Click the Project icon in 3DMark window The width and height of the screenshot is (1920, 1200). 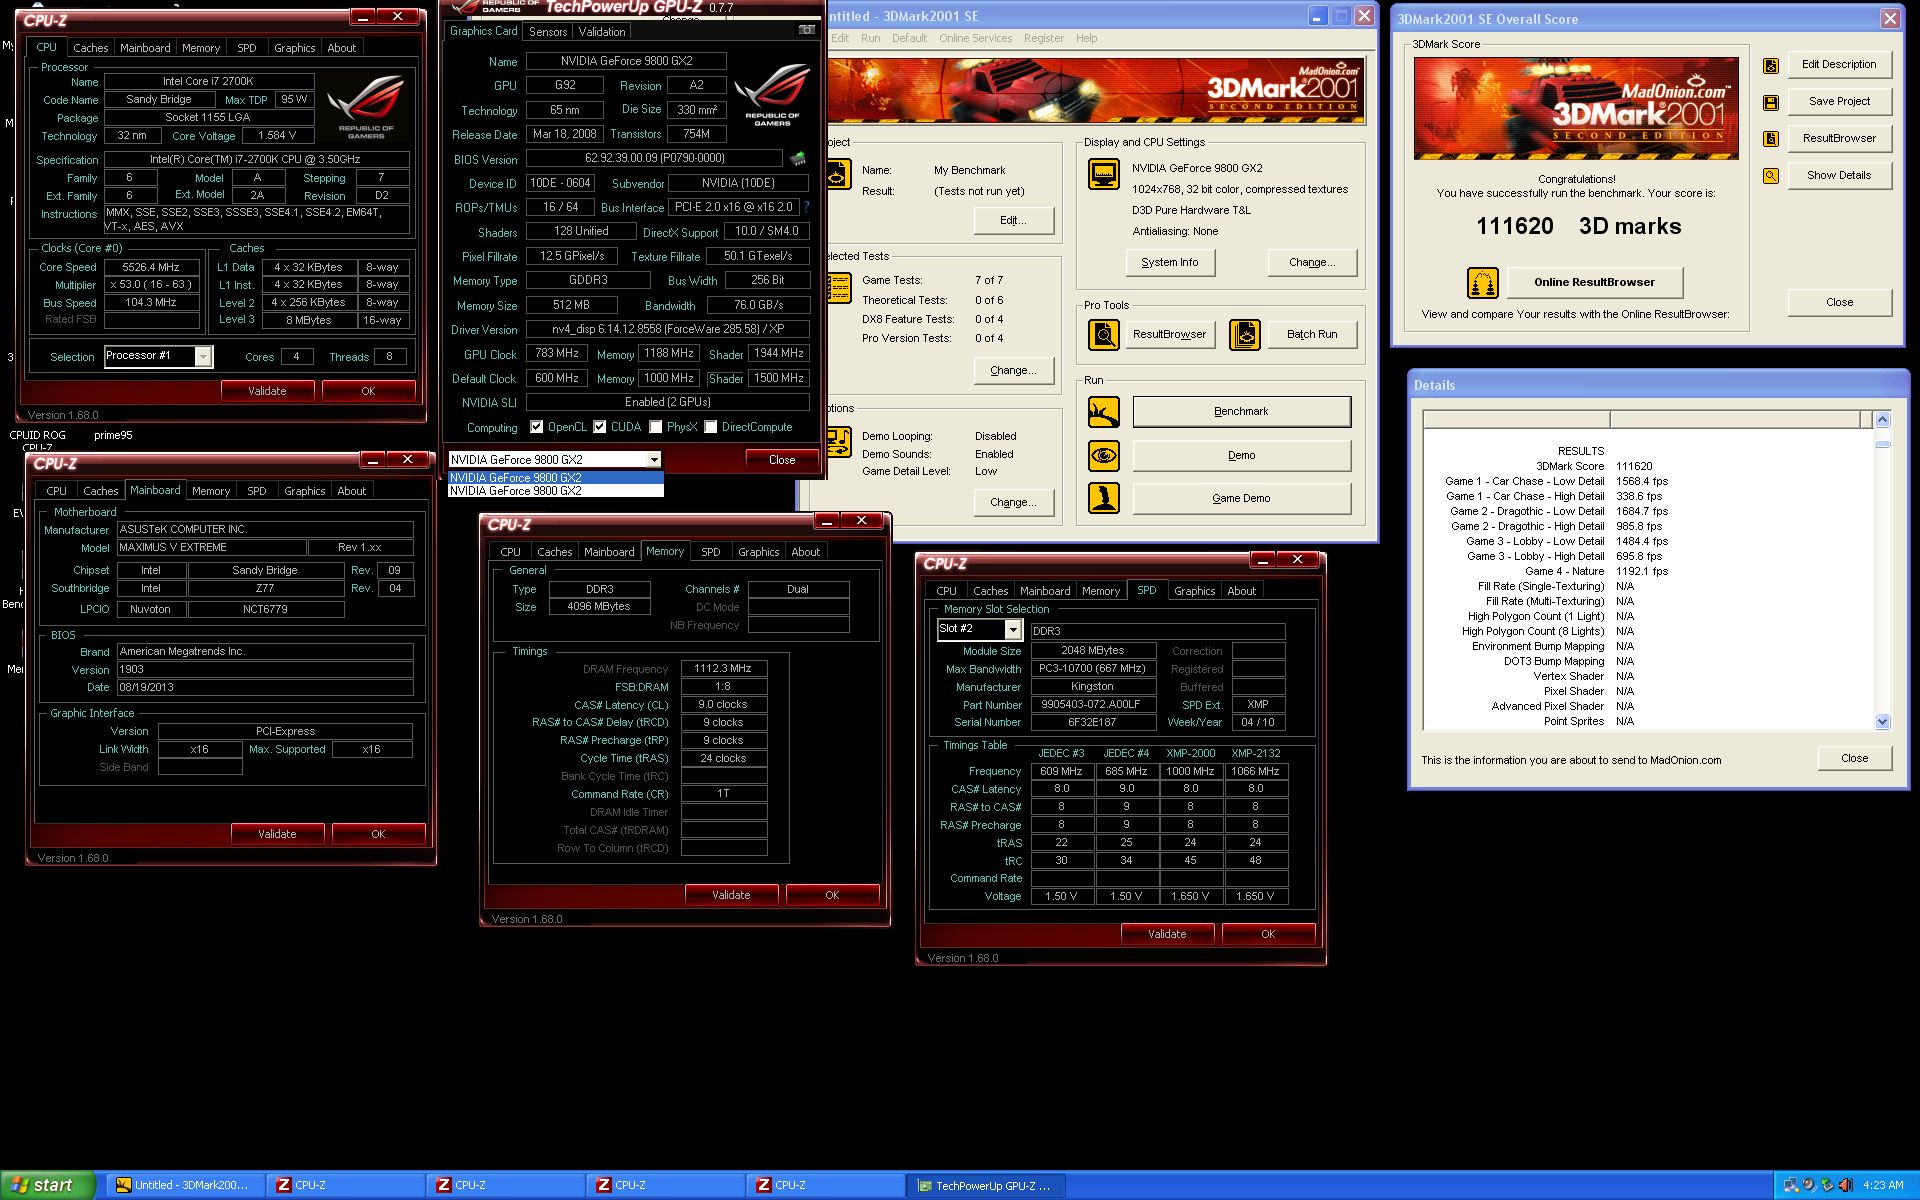838,174
